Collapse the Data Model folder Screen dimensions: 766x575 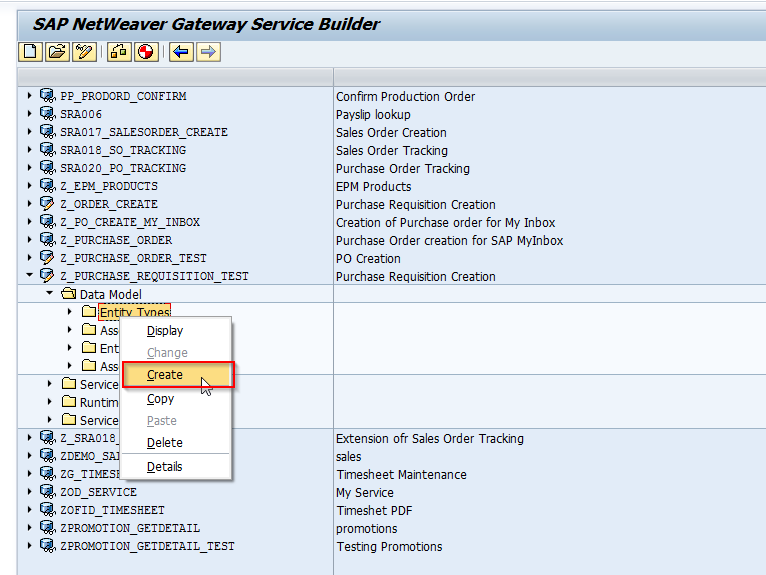(50, 294)
